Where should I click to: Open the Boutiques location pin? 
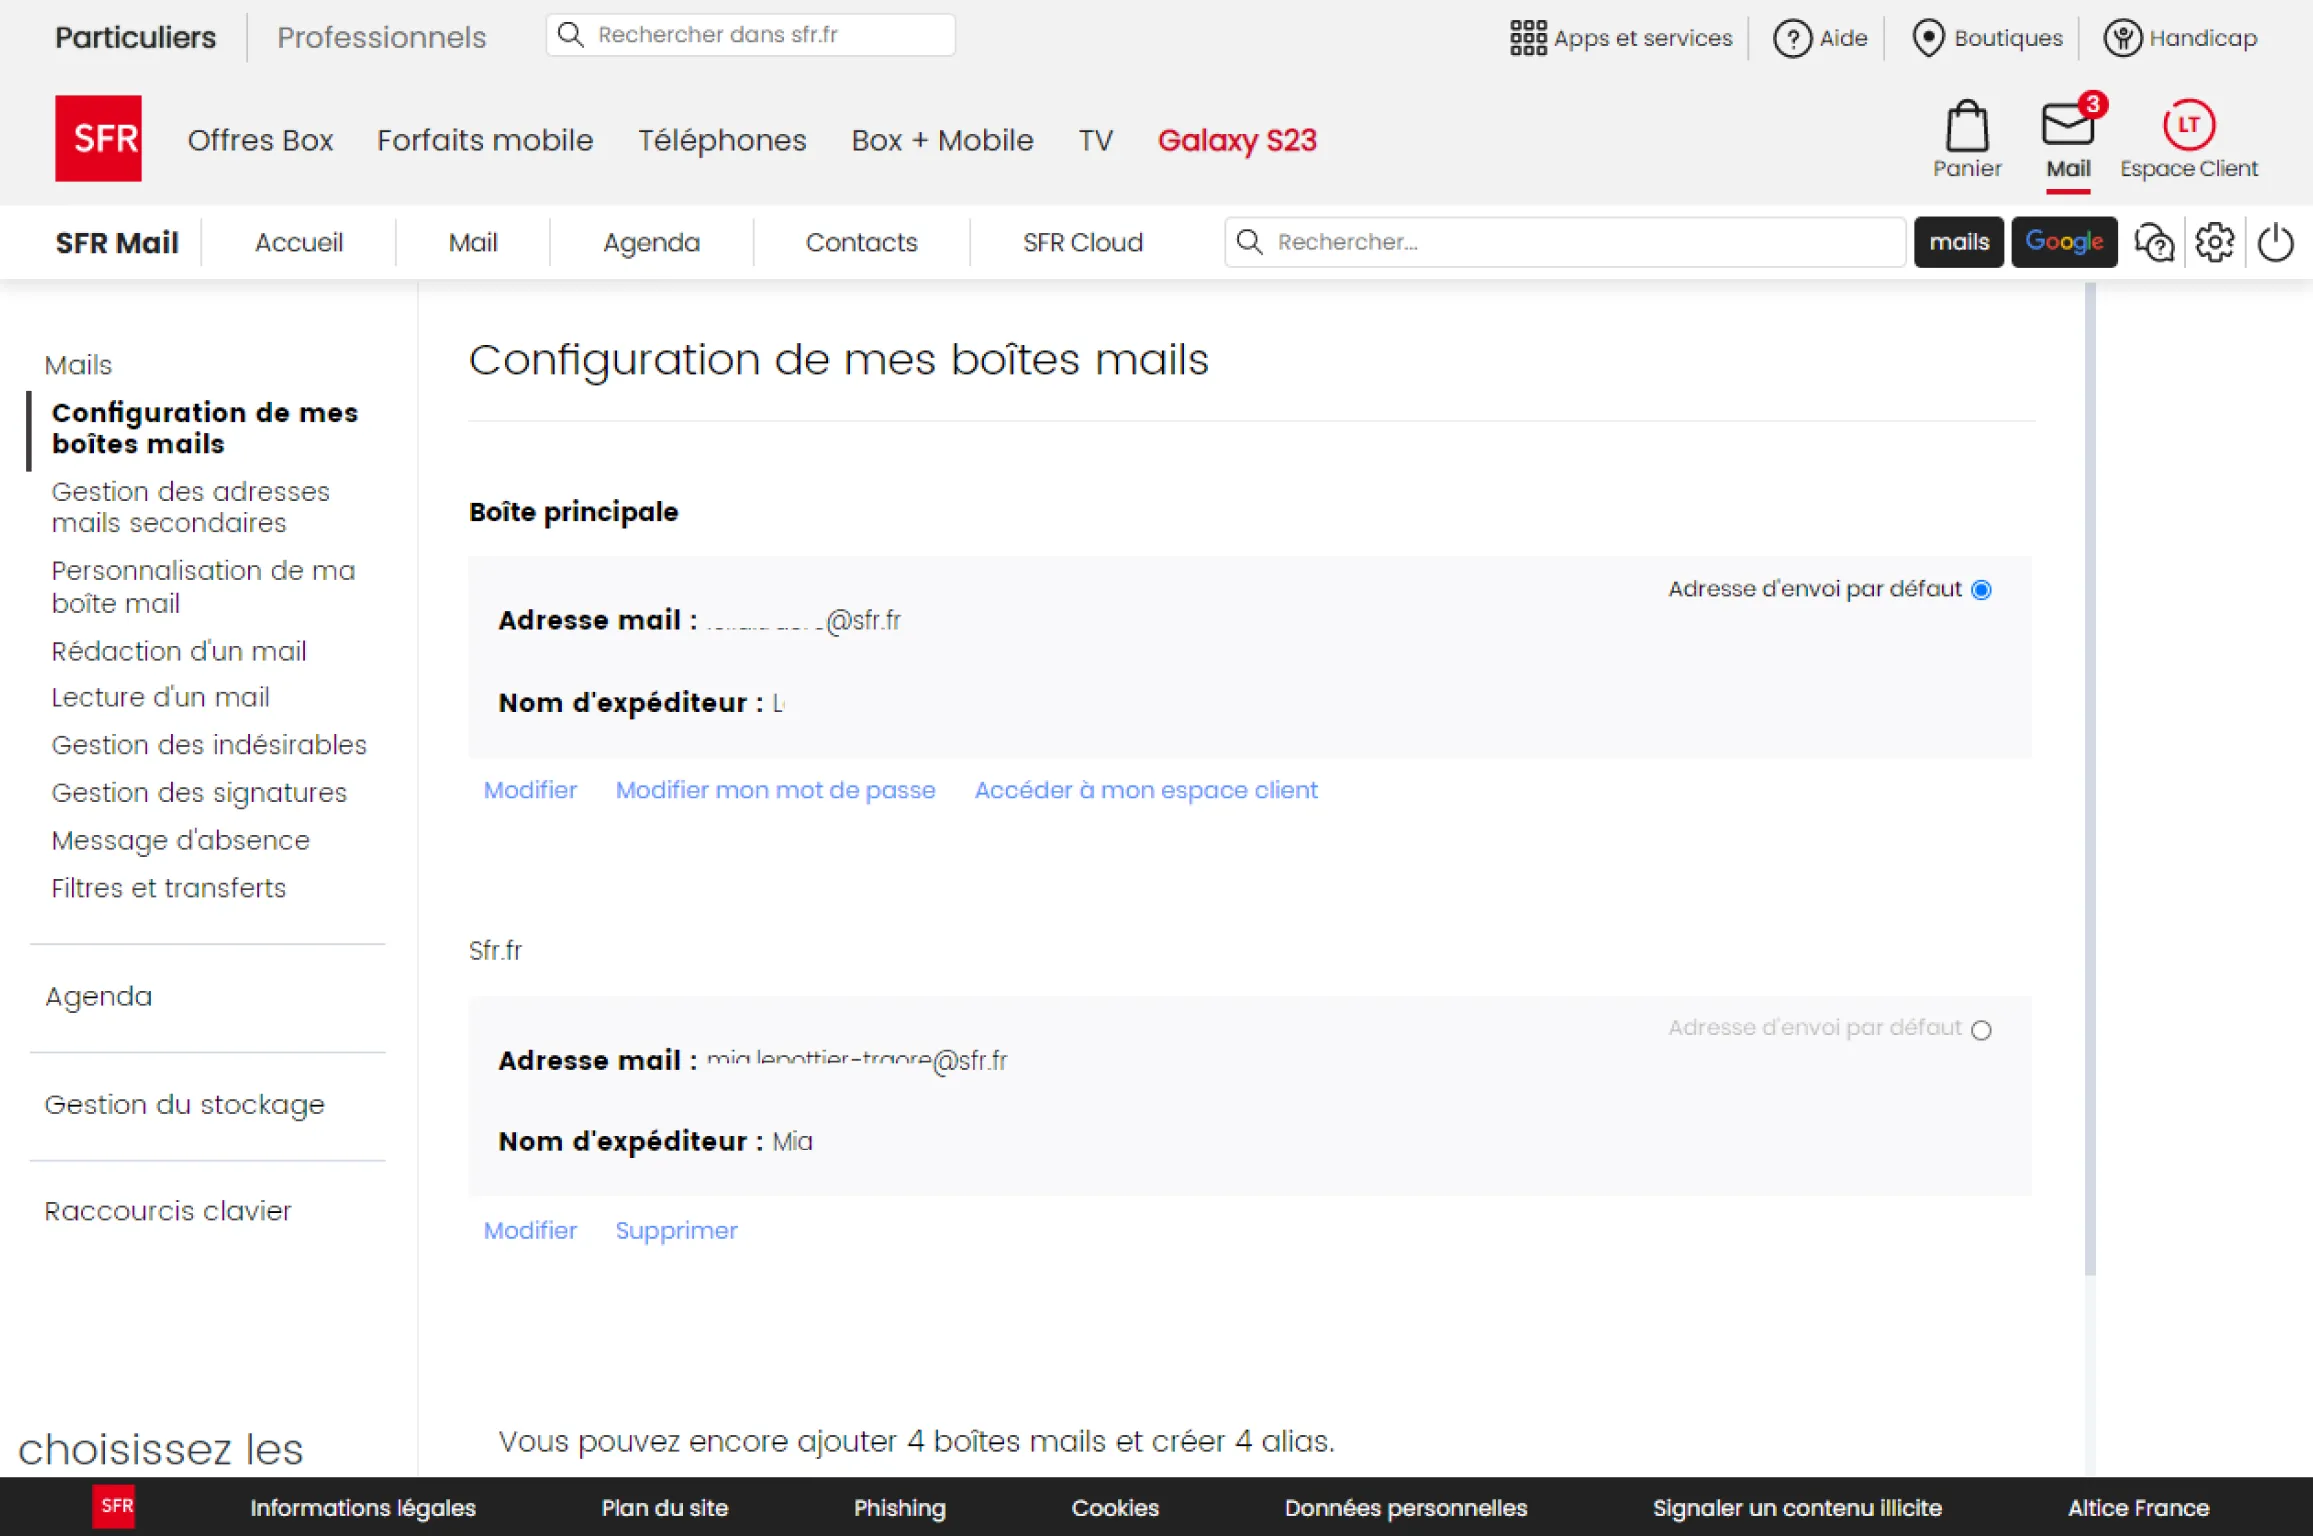[x=1927, y=38]
